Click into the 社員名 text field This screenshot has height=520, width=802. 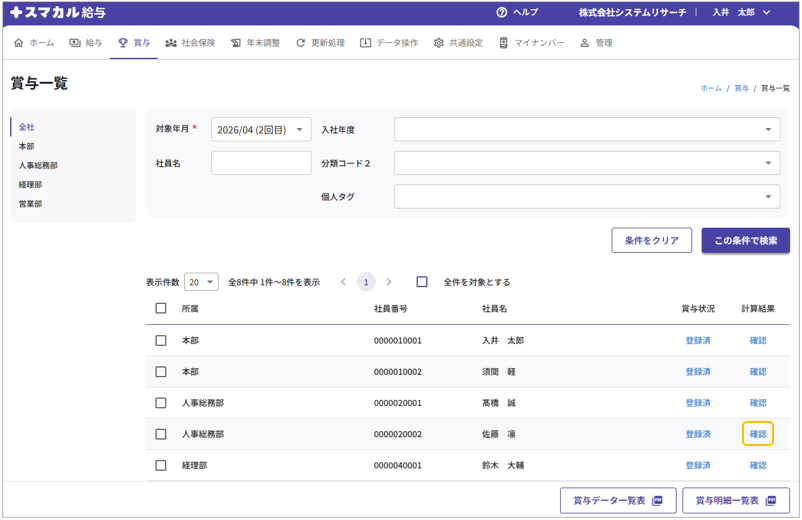coord(261,163)
